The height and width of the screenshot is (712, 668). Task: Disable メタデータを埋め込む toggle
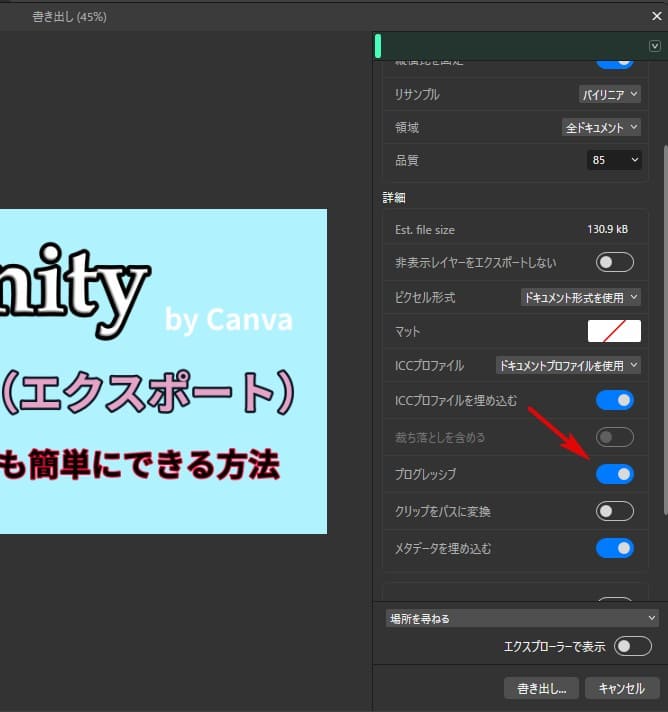point(615,548)
